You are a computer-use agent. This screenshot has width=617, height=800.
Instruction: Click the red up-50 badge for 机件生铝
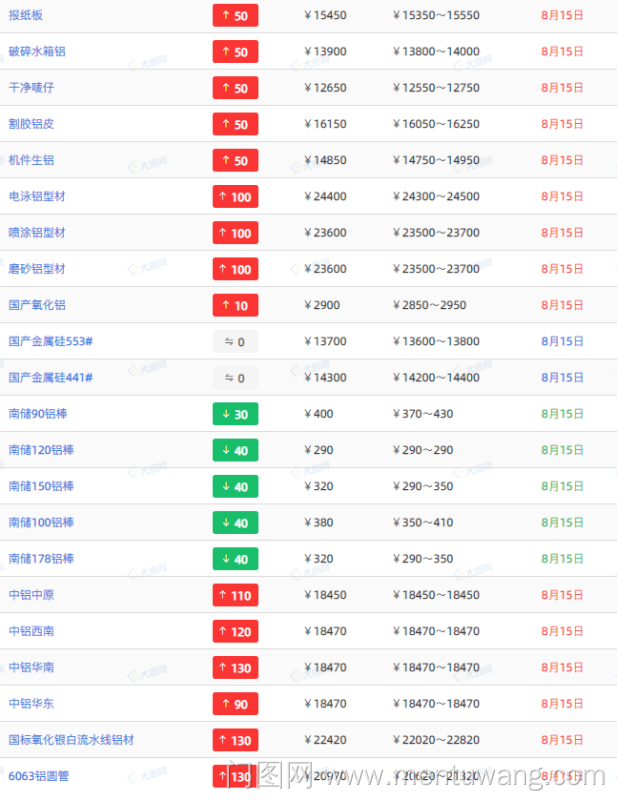pos(235,160)
